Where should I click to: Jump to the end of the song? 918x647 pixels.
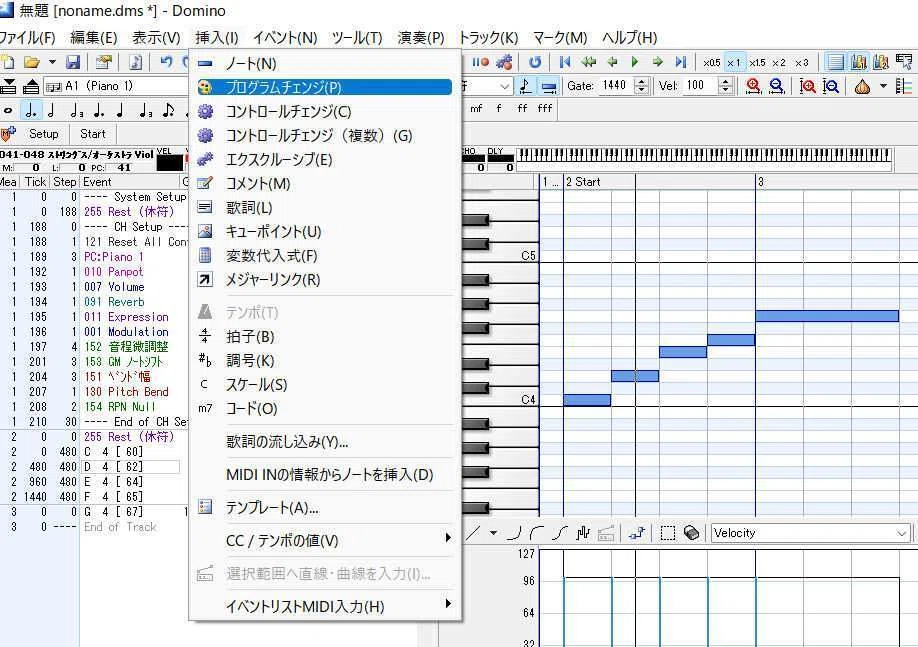pyautogui.click(x=680, y=62)
